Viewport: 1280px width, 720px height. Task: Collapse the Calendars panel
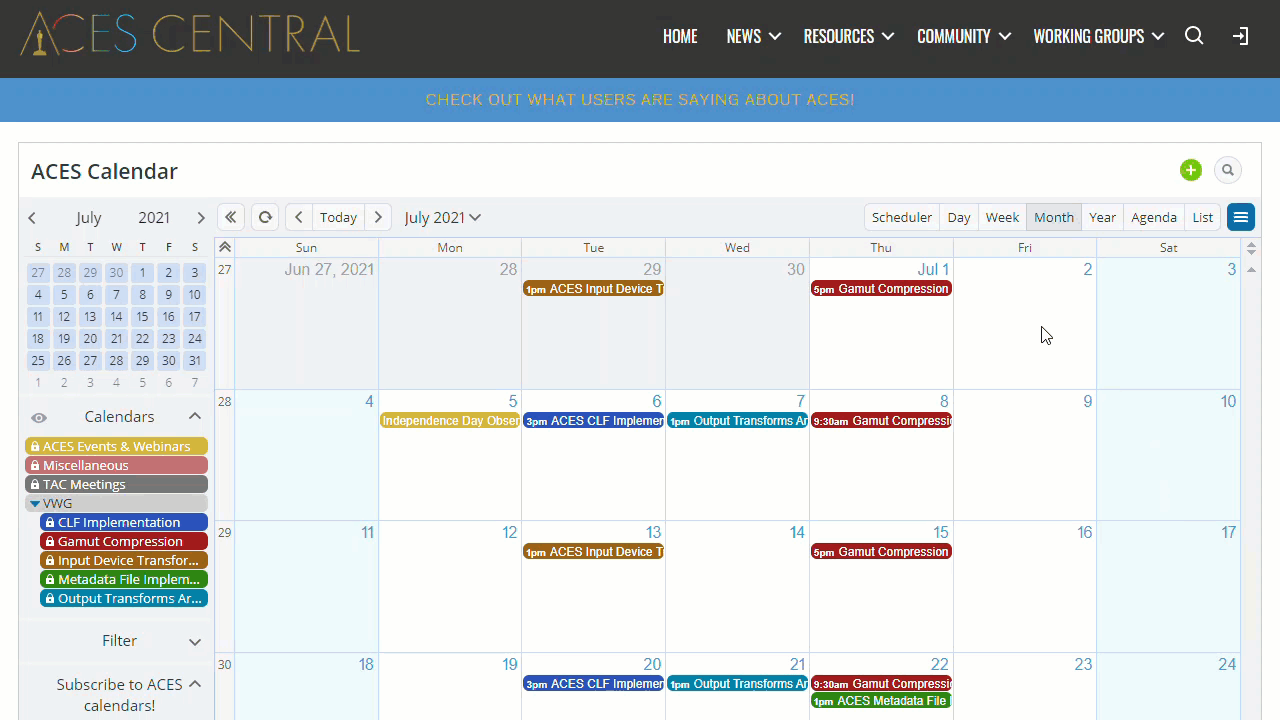point(195,417)
